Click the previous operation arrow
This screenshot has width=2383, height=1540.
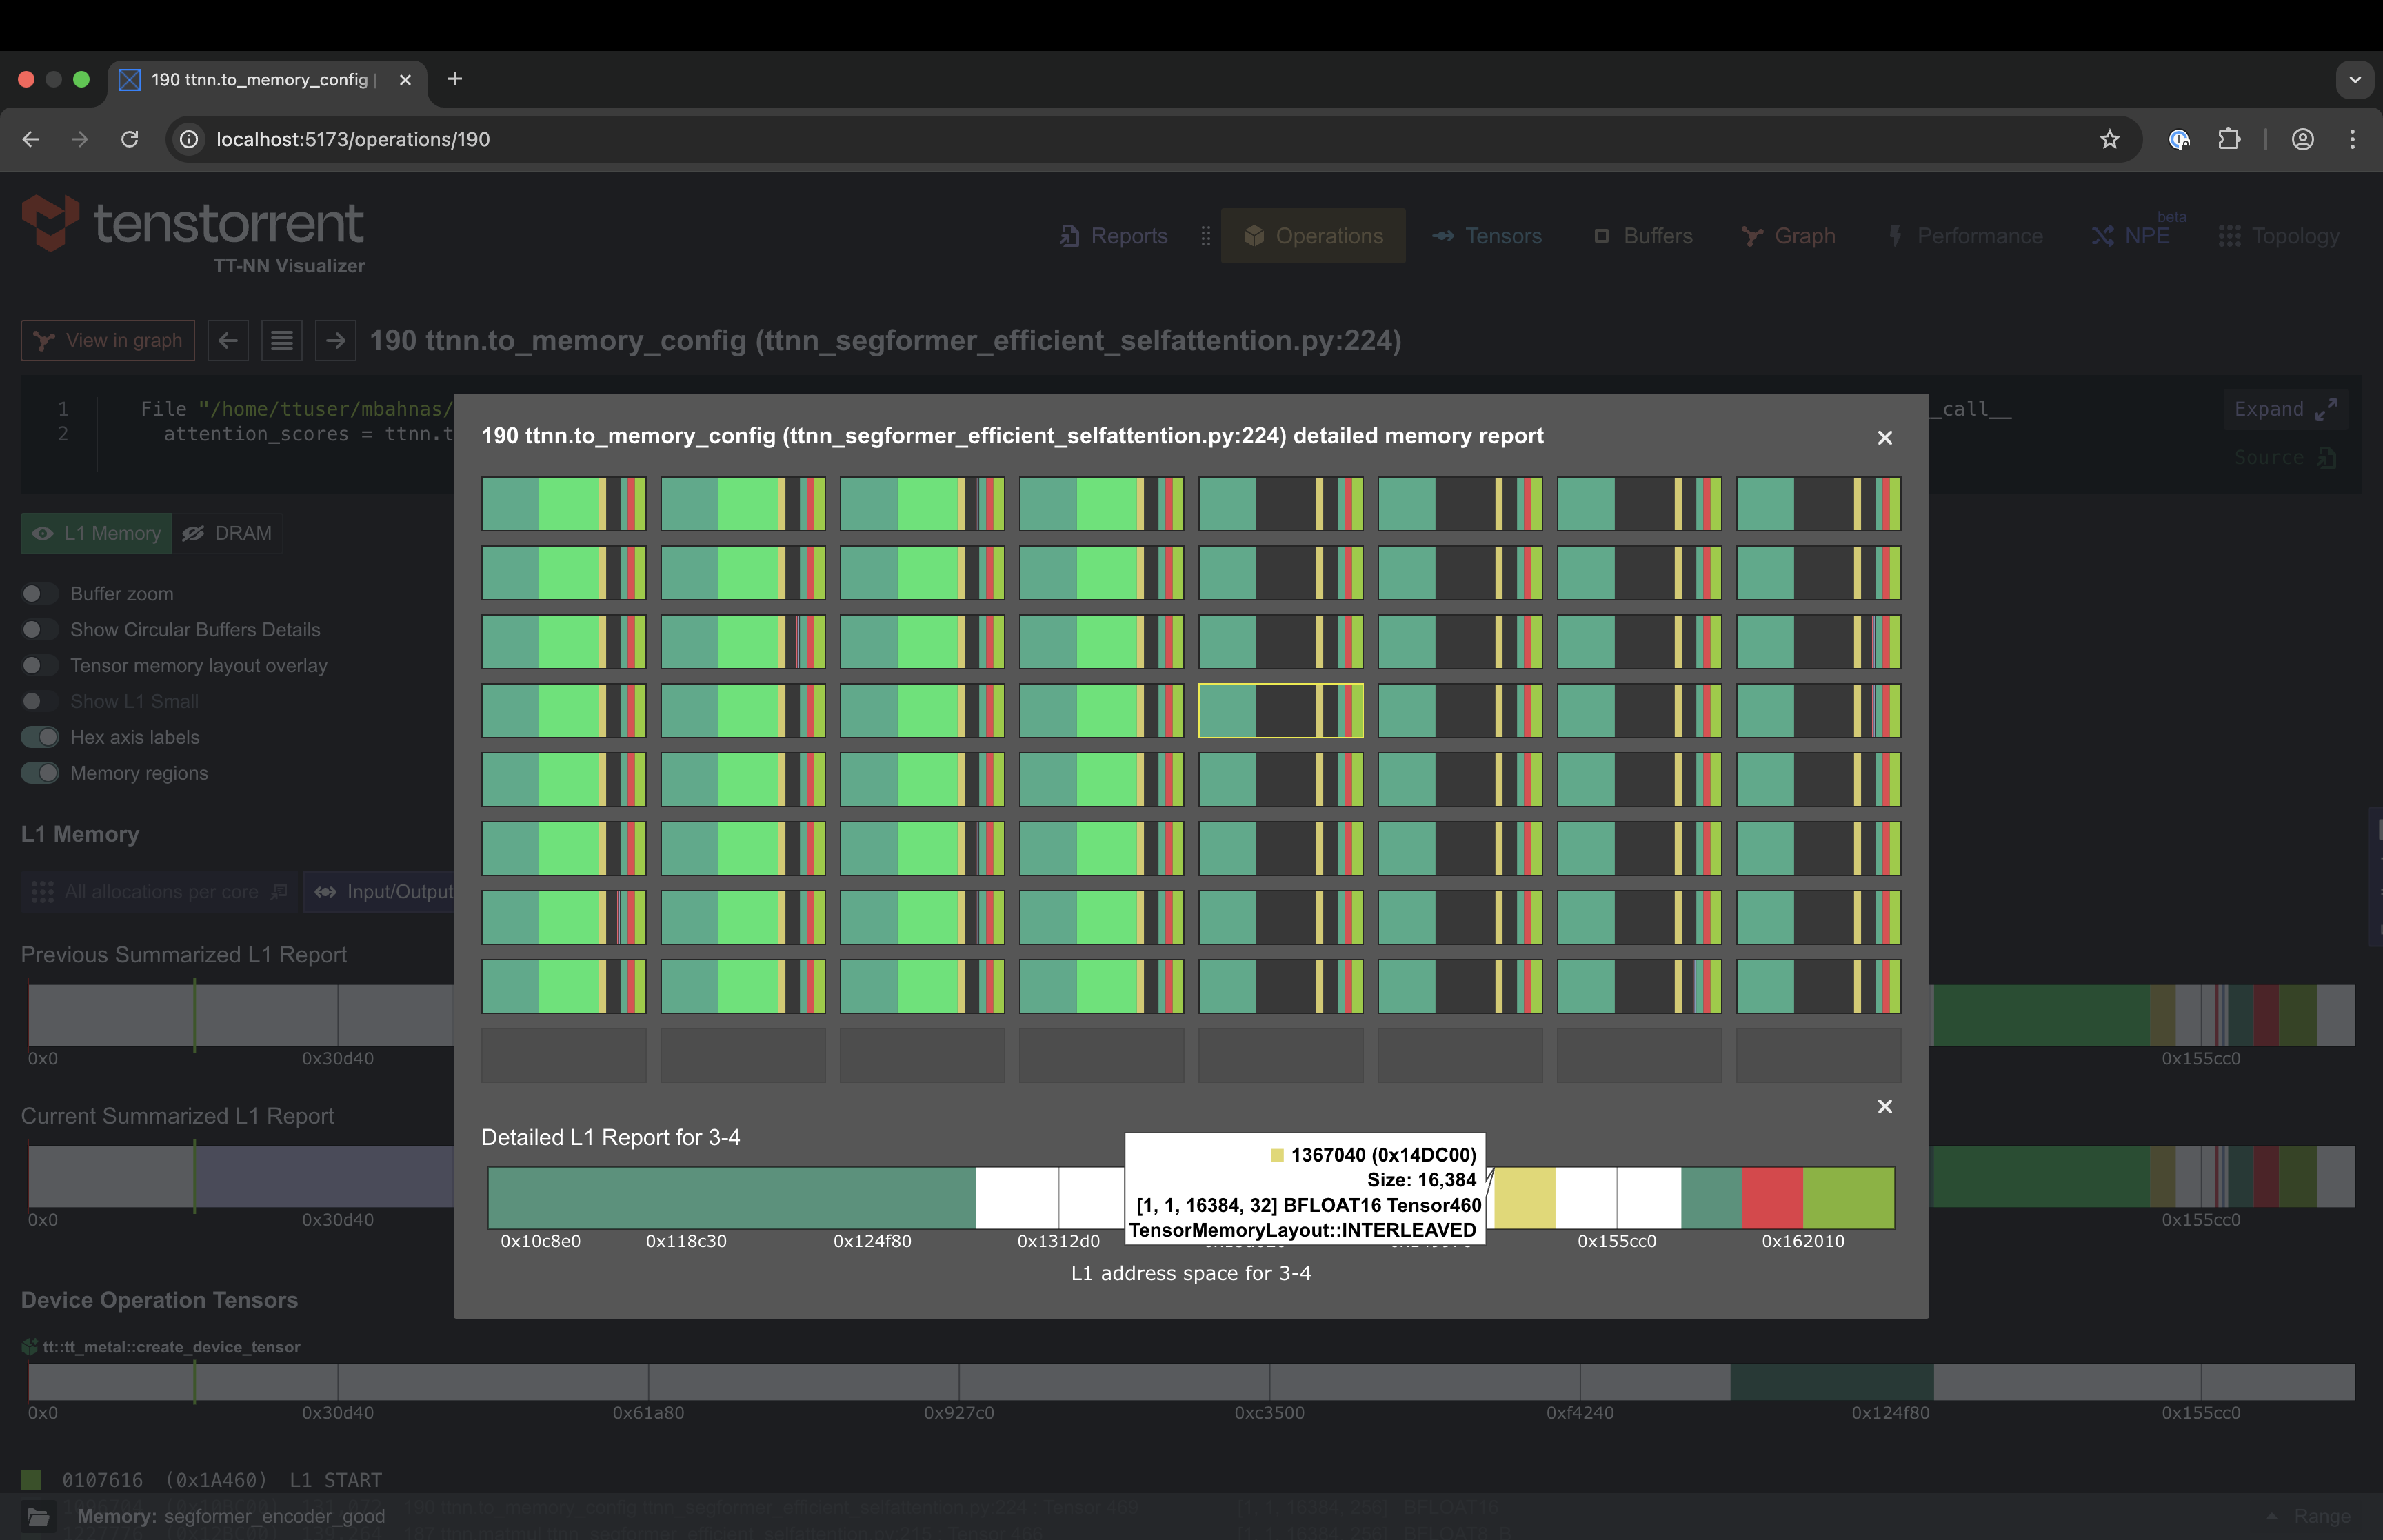point(227,340)
